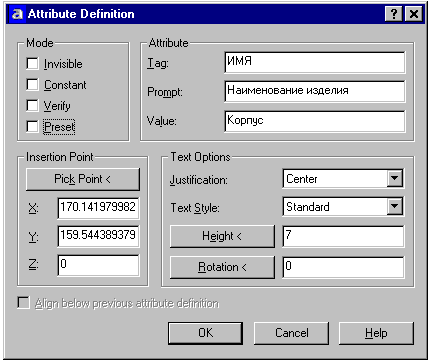
Task: Click the question mark help button in title bar
Action: click(x=394, y=14)
